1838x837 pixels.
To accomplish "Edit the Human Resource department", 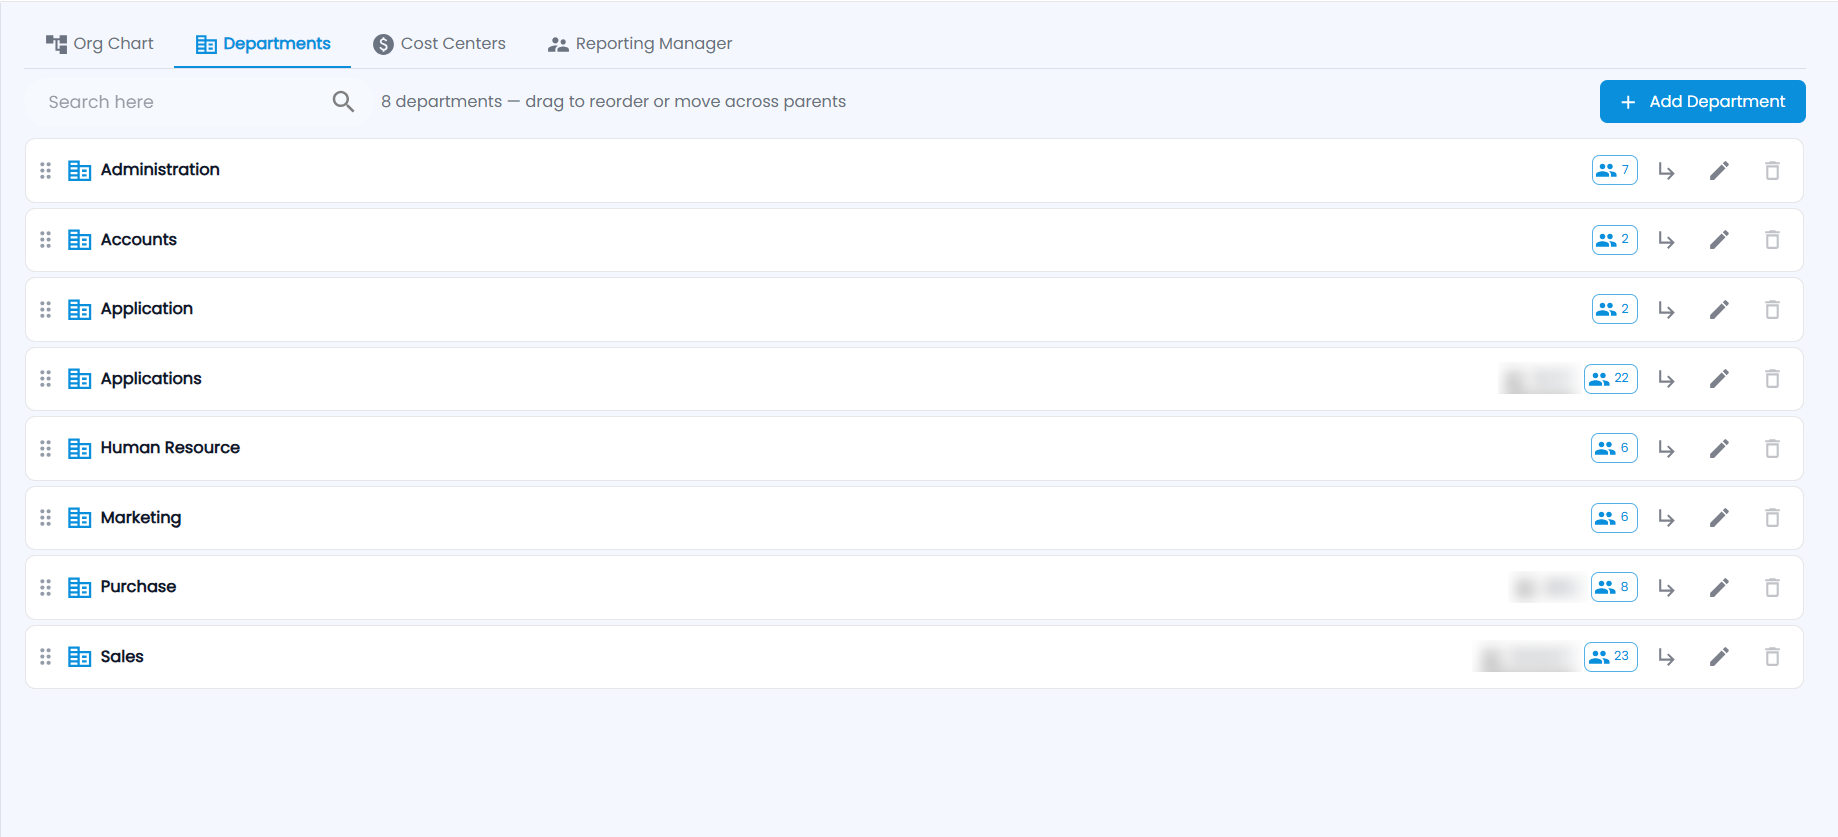I will (1719, 449).
